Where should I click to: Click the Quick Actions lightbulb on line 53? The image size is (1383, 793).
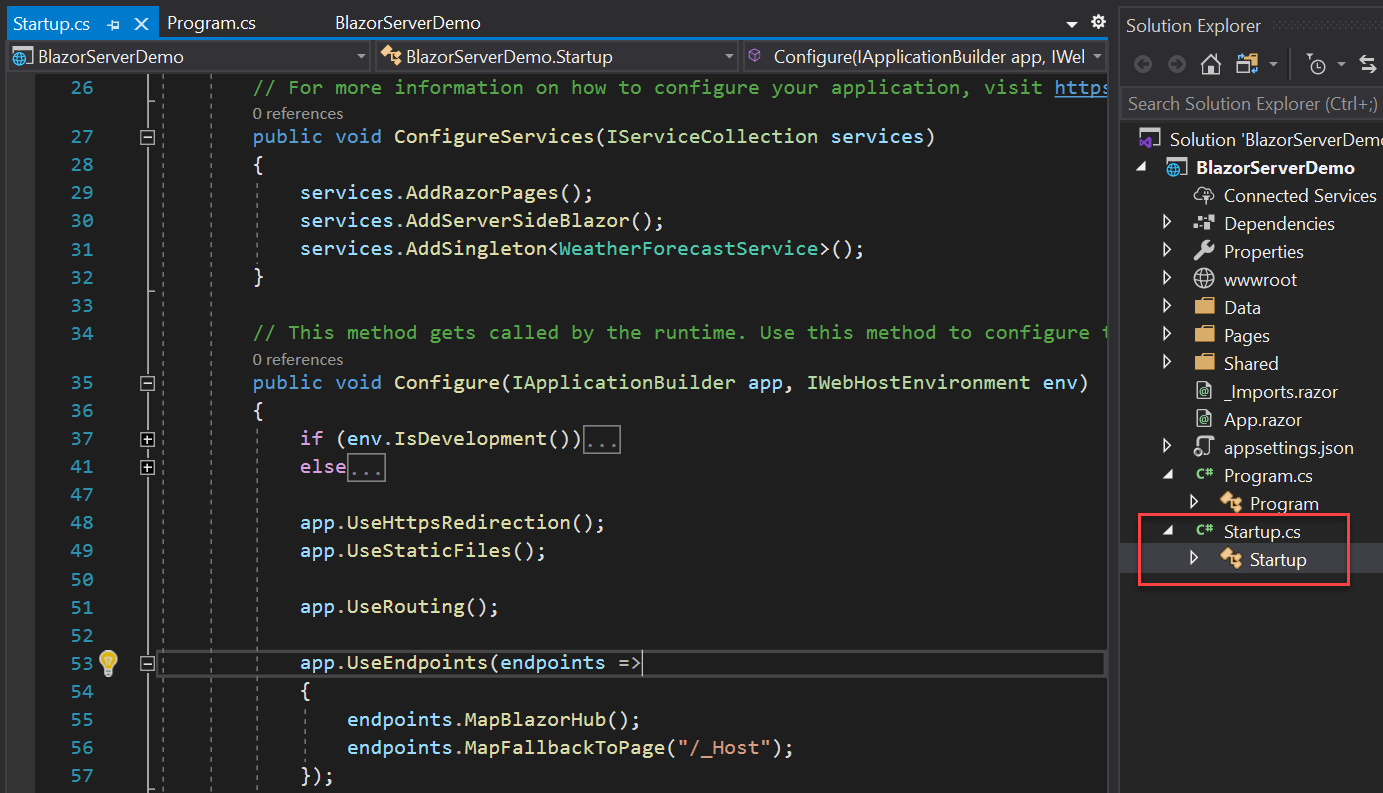point(108,663)
